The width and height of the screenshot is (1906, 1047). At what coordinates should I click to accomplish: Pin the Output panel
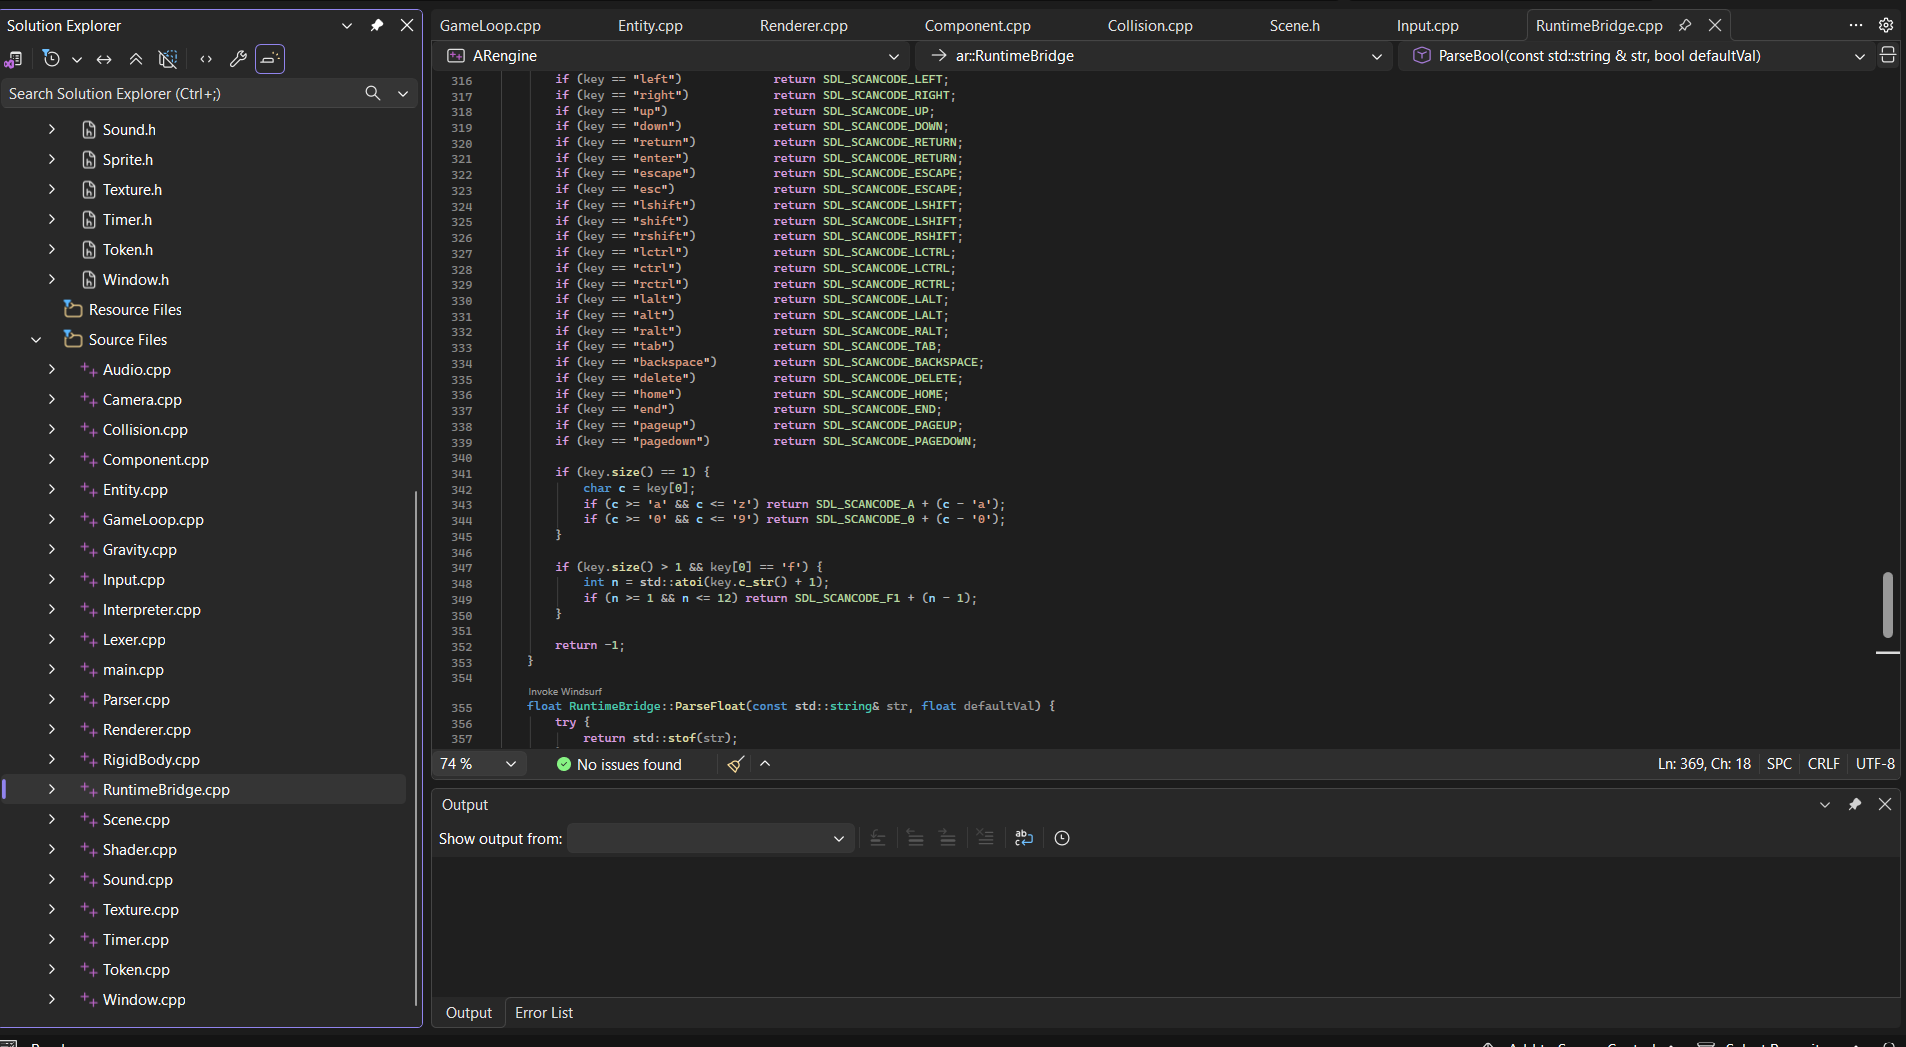point(1855,804)
